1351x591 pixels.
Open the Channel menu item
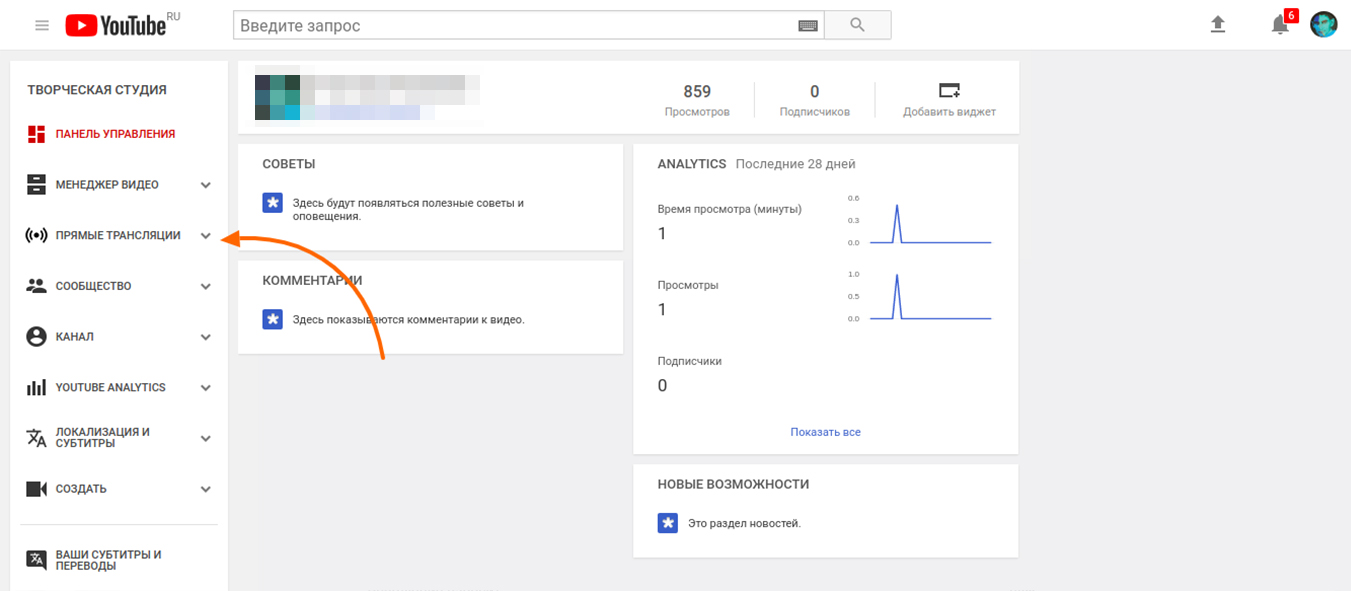(119, 337)
